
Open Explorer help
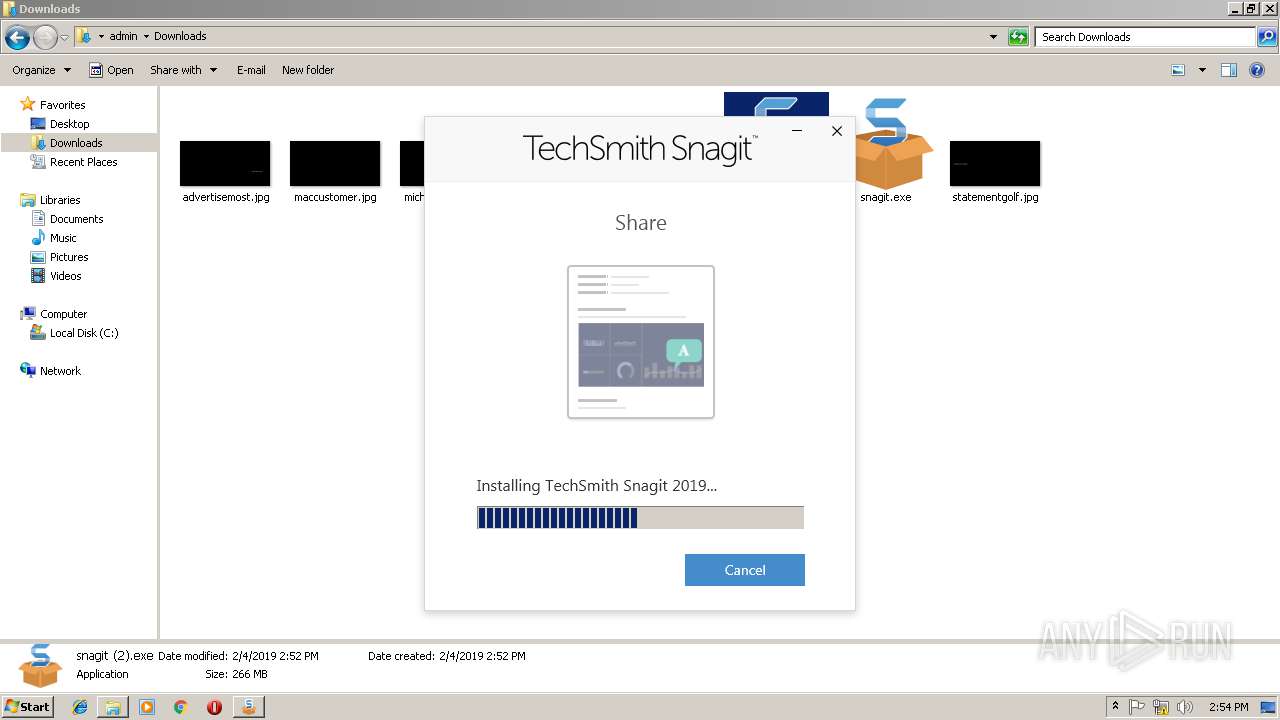pos(1257,70)
